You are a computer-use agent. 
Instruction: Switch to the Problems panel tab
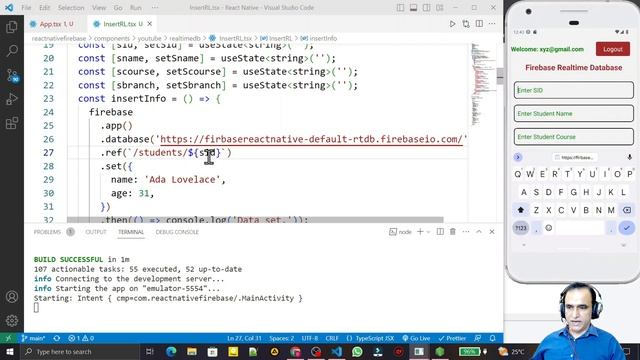[47, 232]
